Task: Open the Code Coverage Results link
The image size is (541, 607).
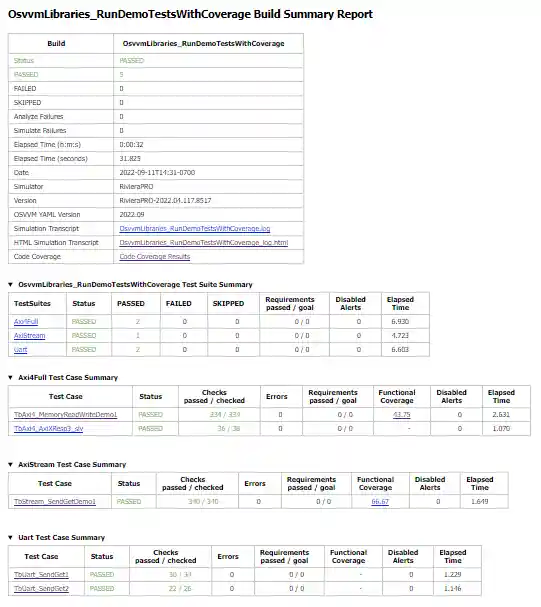Action: [x=155, y=256]
